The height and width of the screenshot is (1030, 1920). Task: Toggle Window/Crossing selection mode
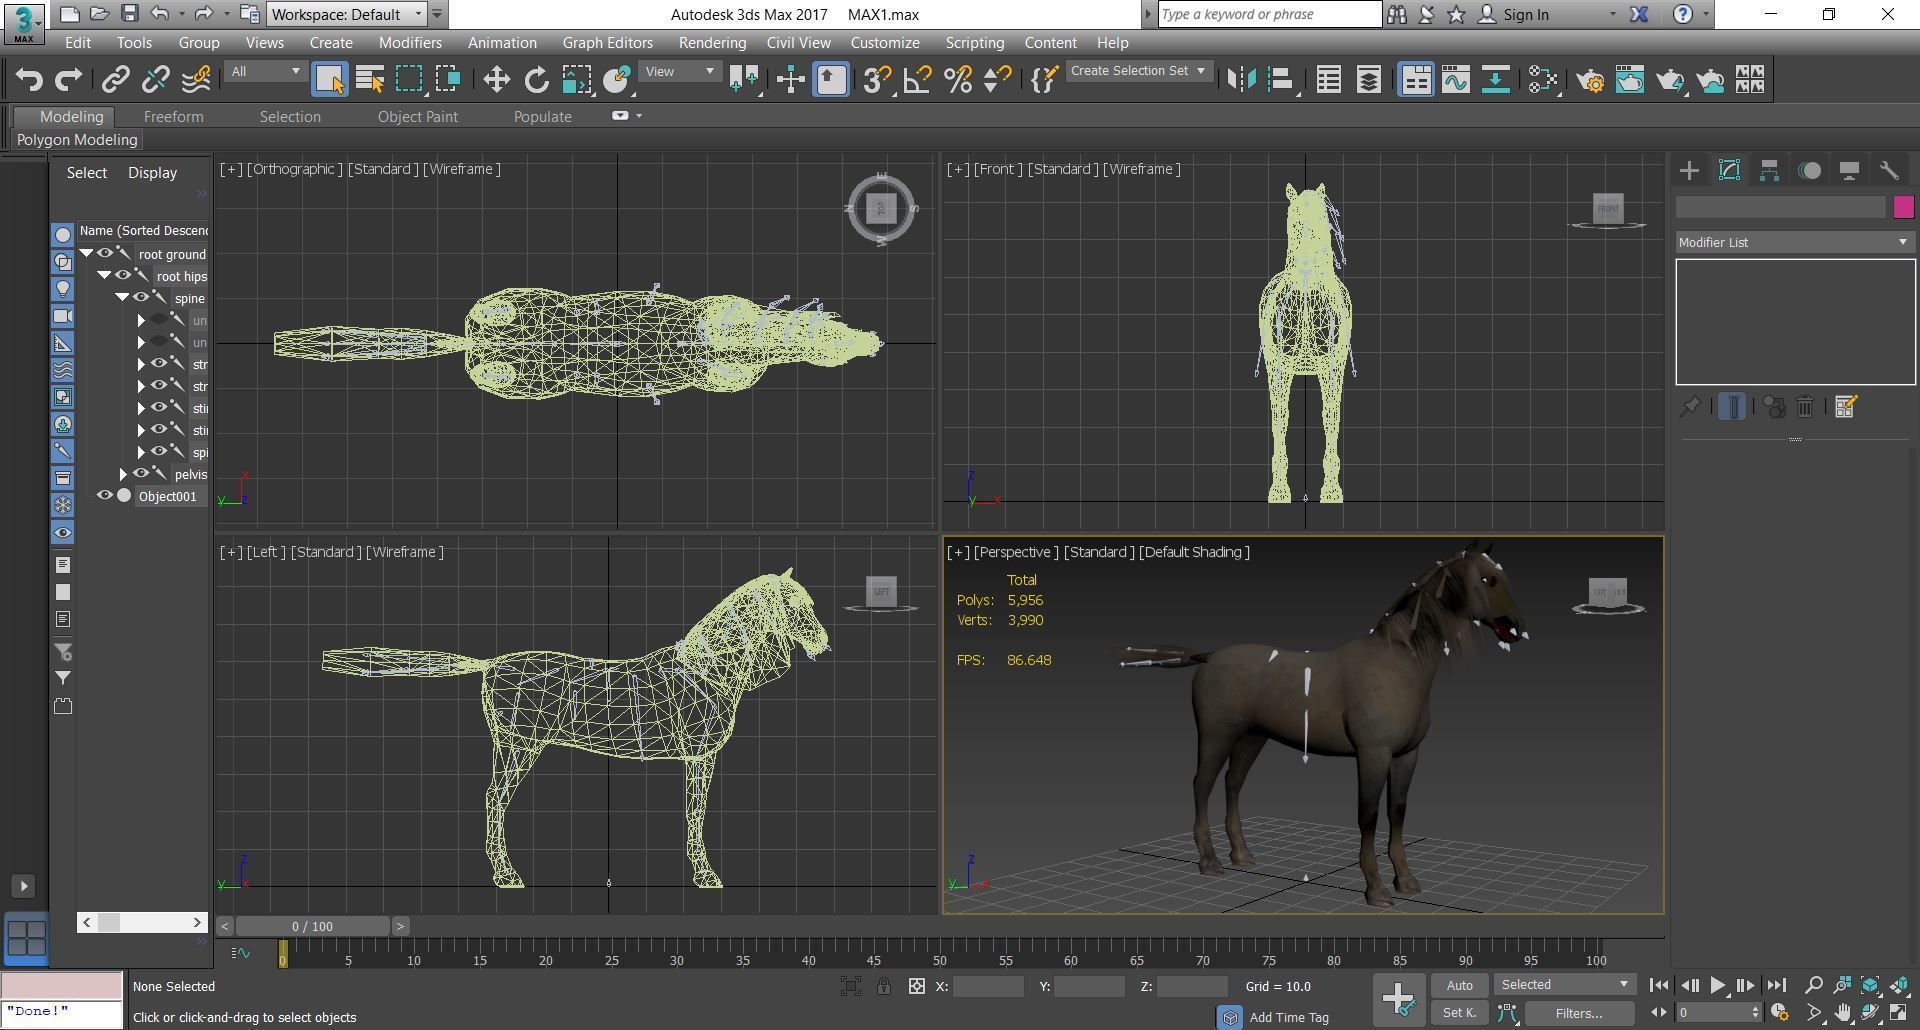click(x=448, y=79)
